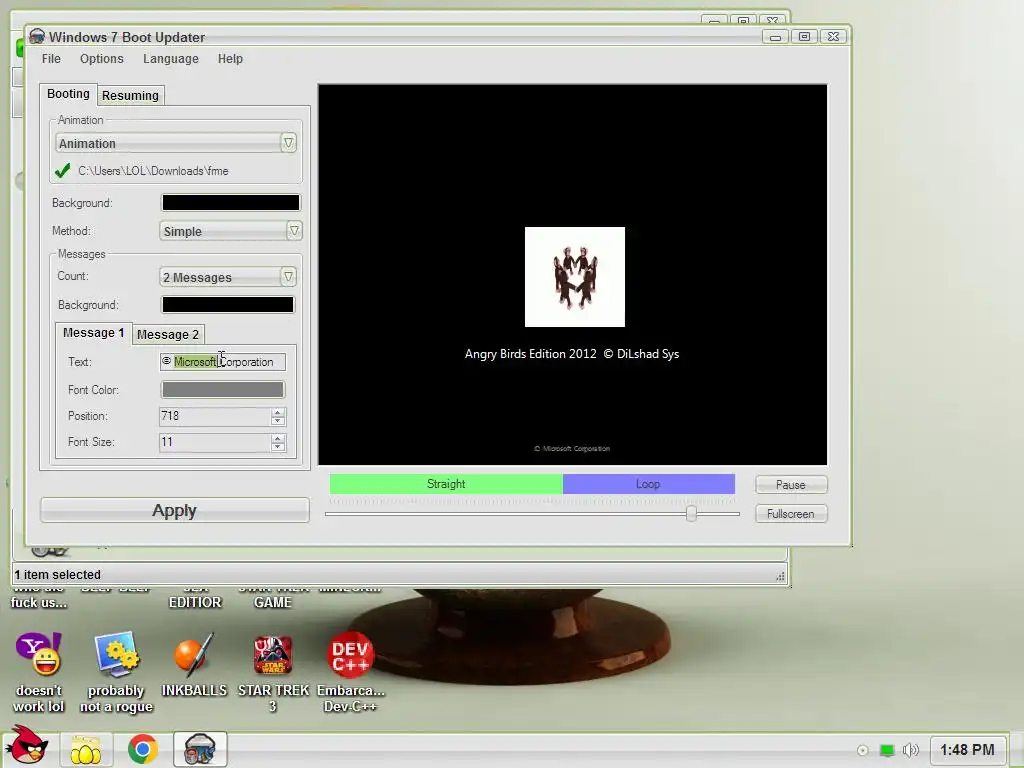Open the 'probably not a rogue' icon
The image size is (1024, 768).
pos(116,673)
